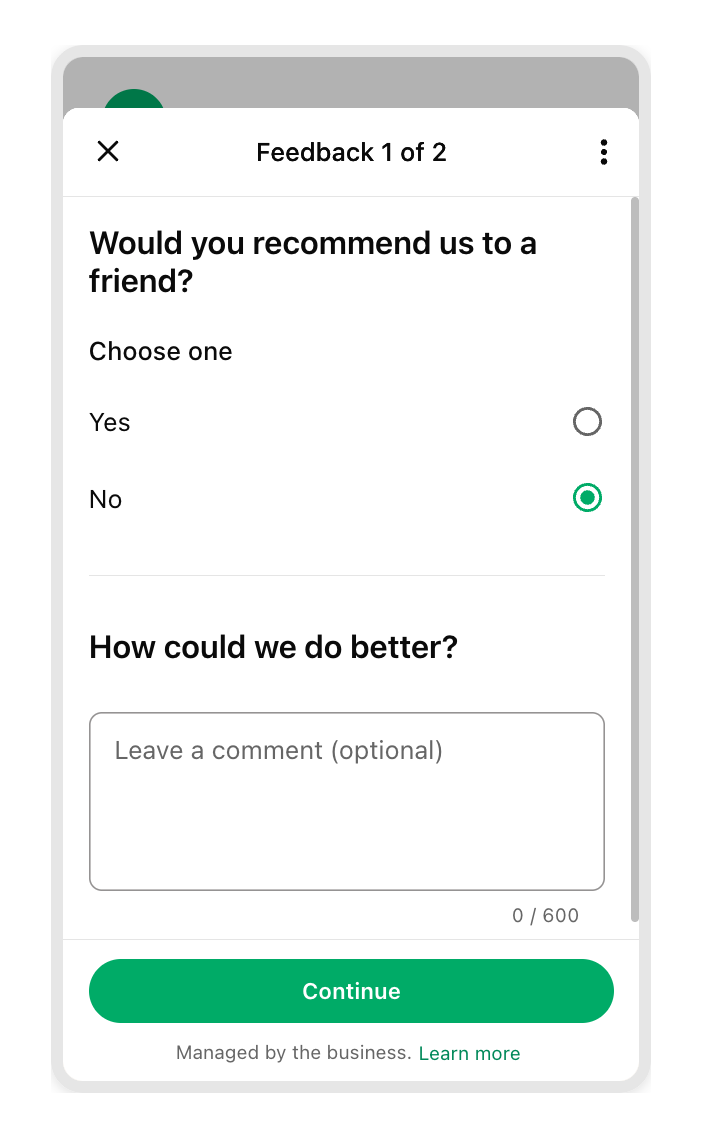Open the three-dot more options menu
The height and width of the screenshot is (1144, 702).
(603, 152)
